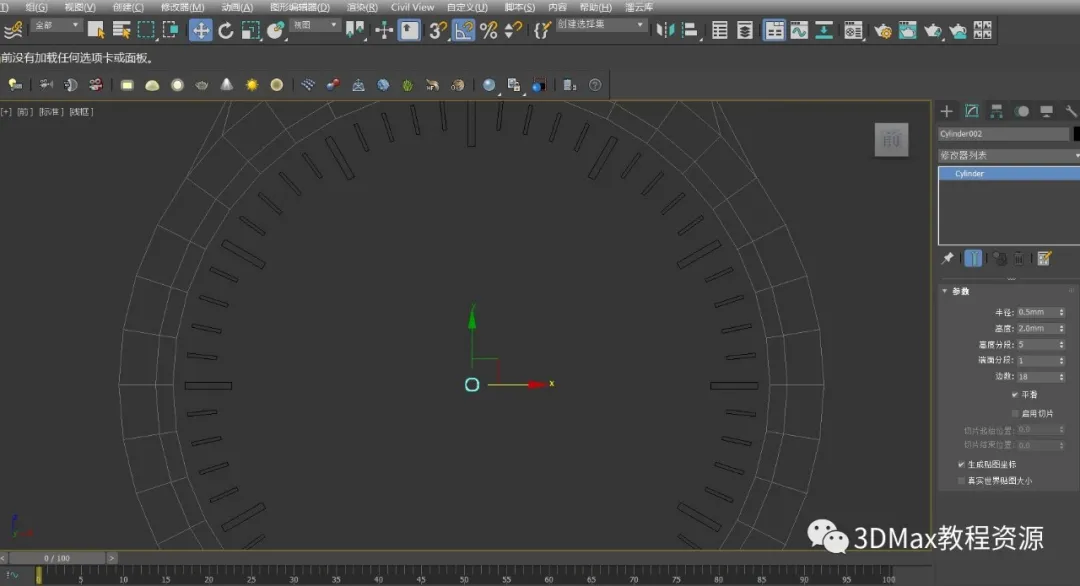Open the Civil View menu
The image size is (1080, 586).
click(413, 7)
